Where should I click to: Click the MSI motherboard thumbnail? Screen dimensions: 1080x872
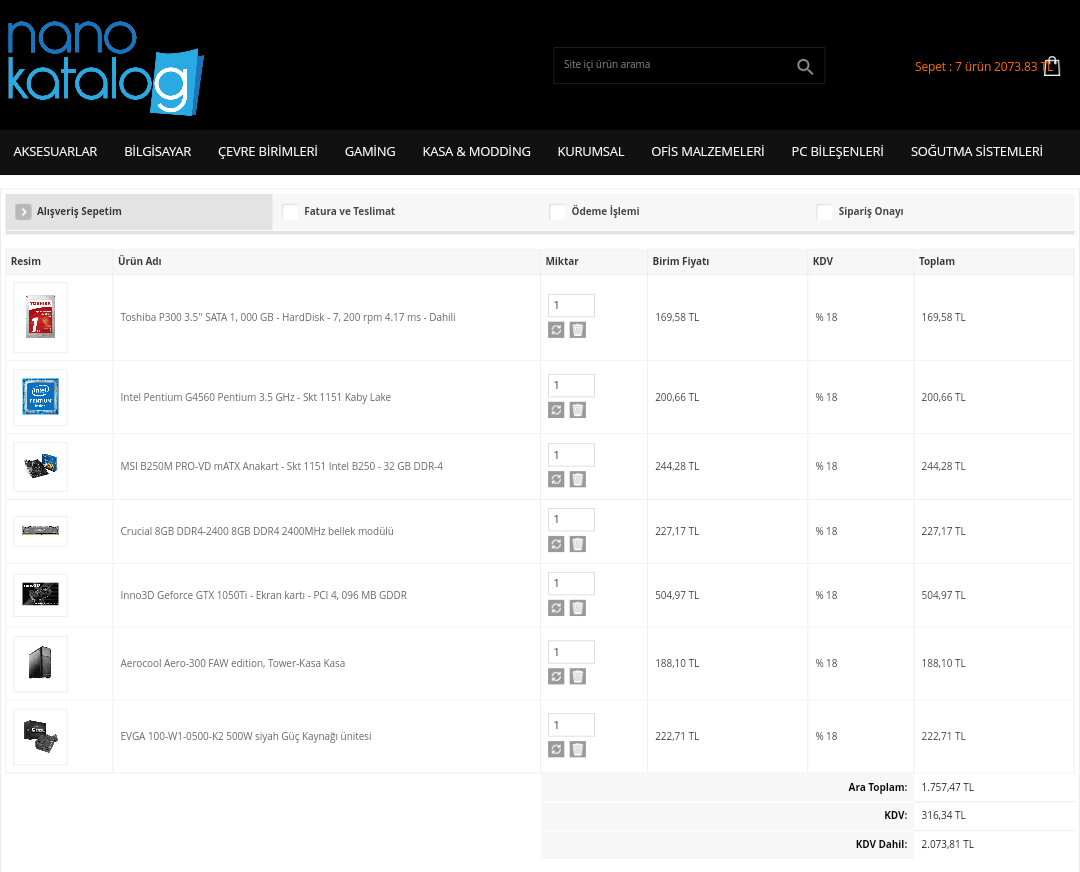(41, 466)
